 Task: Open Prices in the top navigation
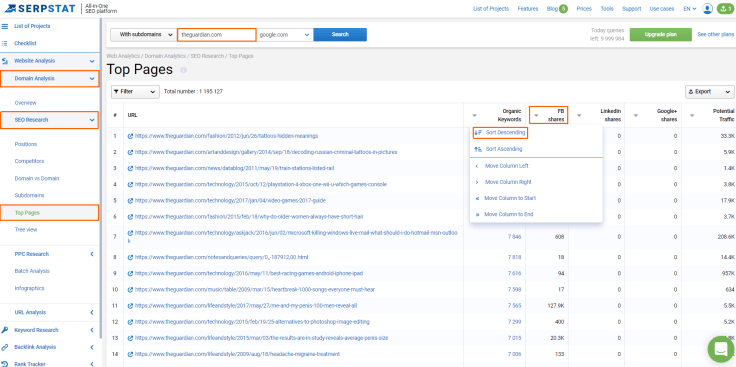click(584, 9)
